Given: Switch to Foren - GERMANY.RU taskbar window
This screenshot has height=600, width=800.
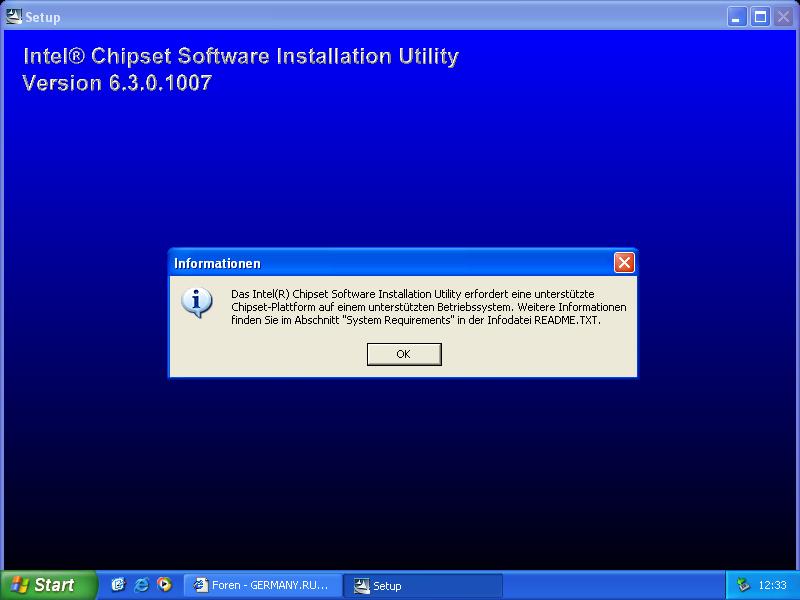Looking at the screenshot, I should (x=262, y=585).
